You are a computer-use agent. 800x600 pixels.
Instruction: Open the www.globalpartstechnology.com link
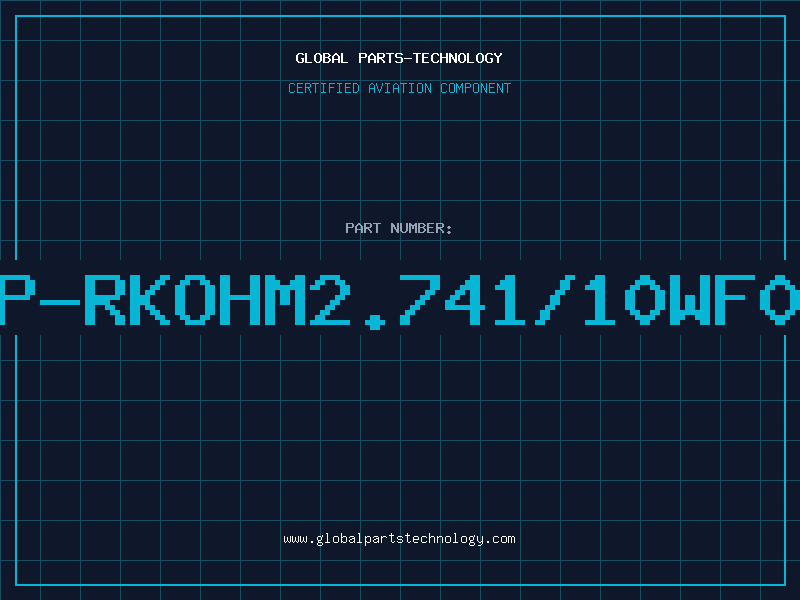(x=399, y=539)
